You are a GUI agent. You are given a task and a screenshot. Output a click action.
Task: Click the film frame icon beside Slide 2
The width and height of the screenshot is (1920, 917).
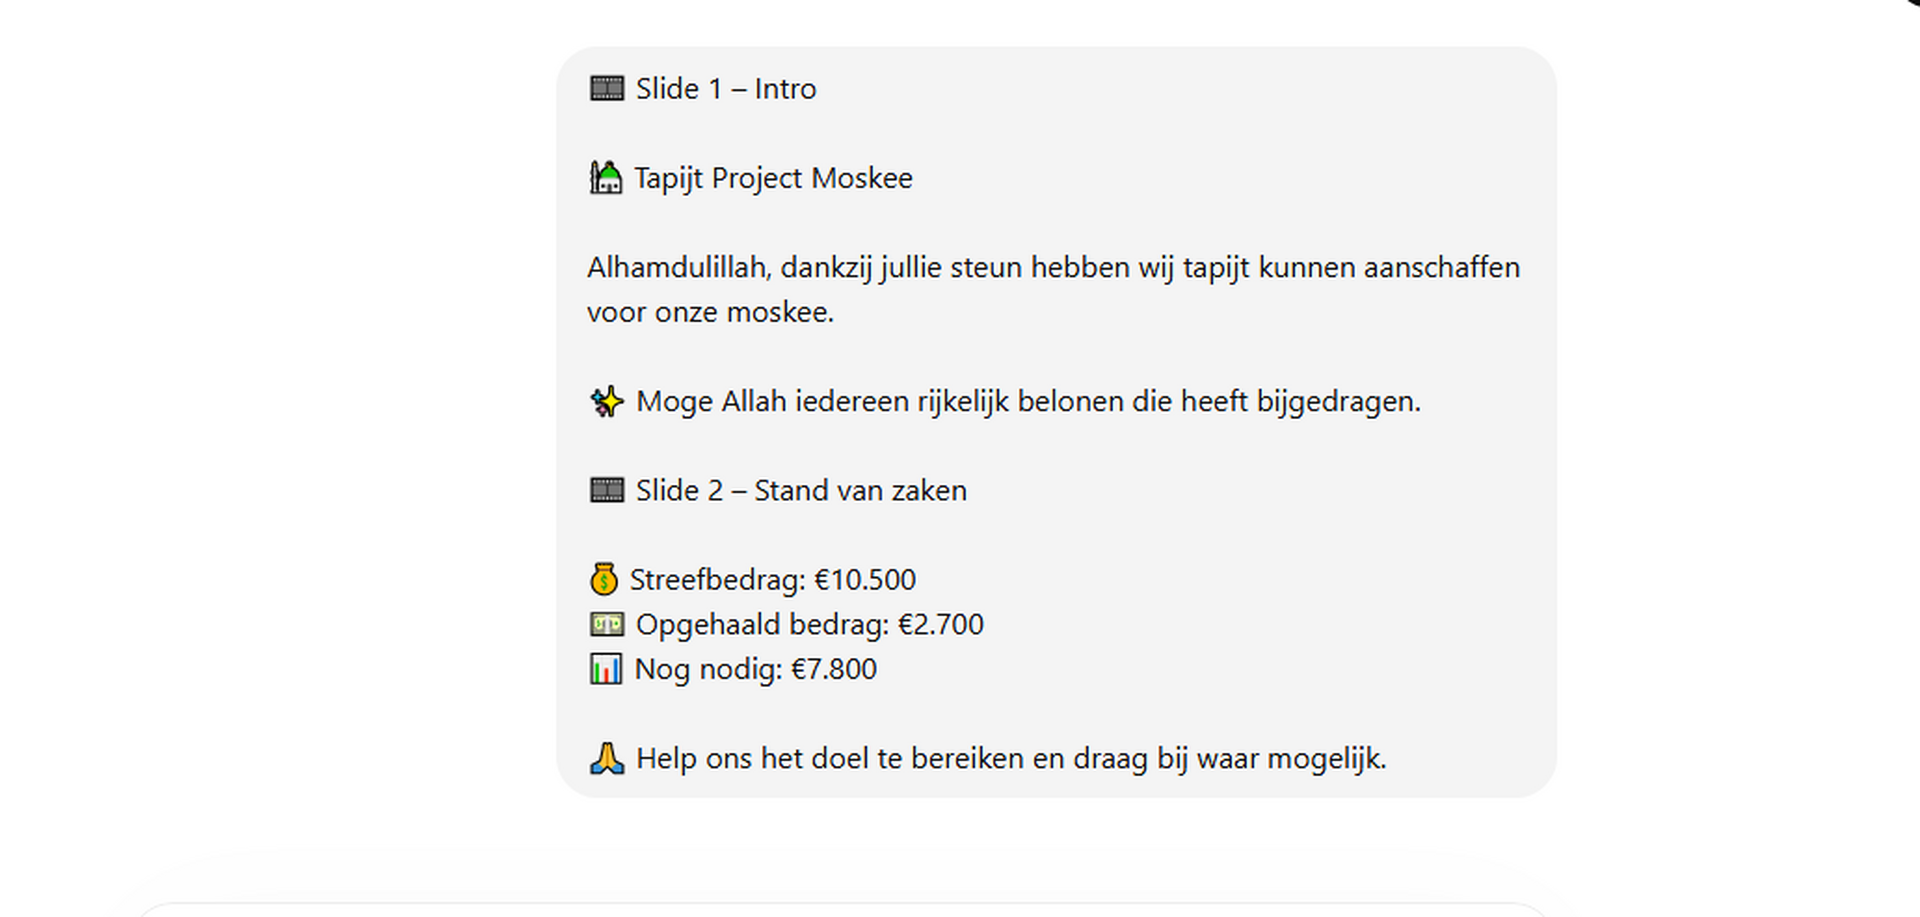coord(607,490)
